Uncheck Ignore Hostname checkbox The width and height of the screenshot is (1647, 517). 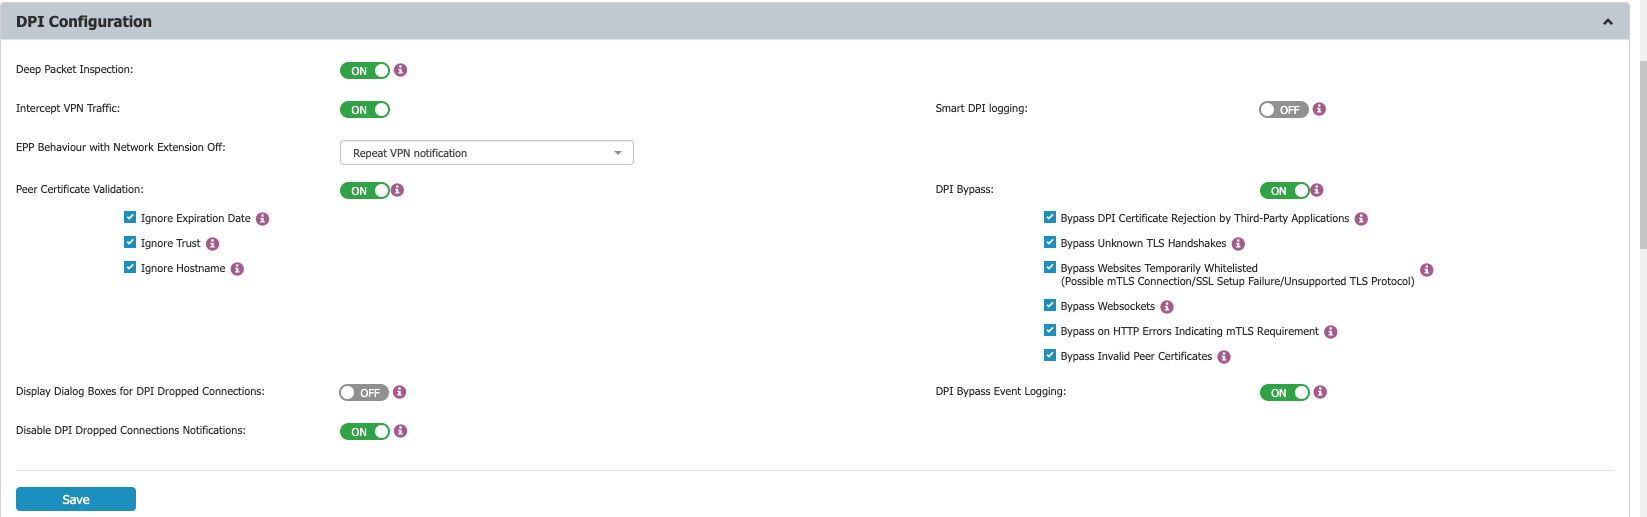coord(130,267)
